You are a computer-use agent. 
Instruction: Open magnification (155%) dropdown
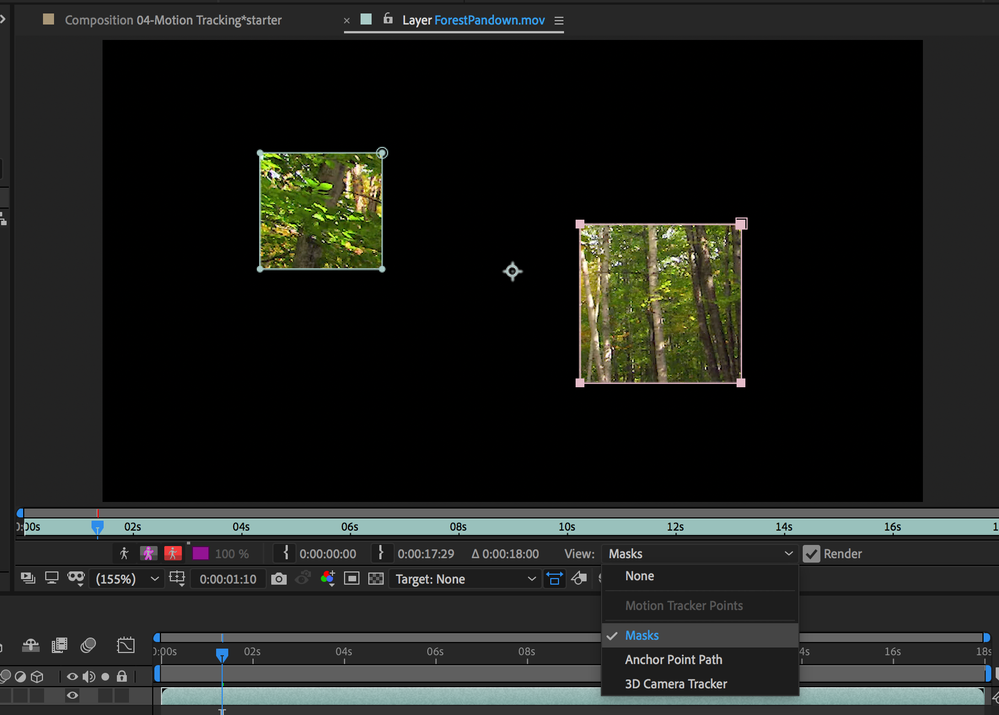pos(127,579)
